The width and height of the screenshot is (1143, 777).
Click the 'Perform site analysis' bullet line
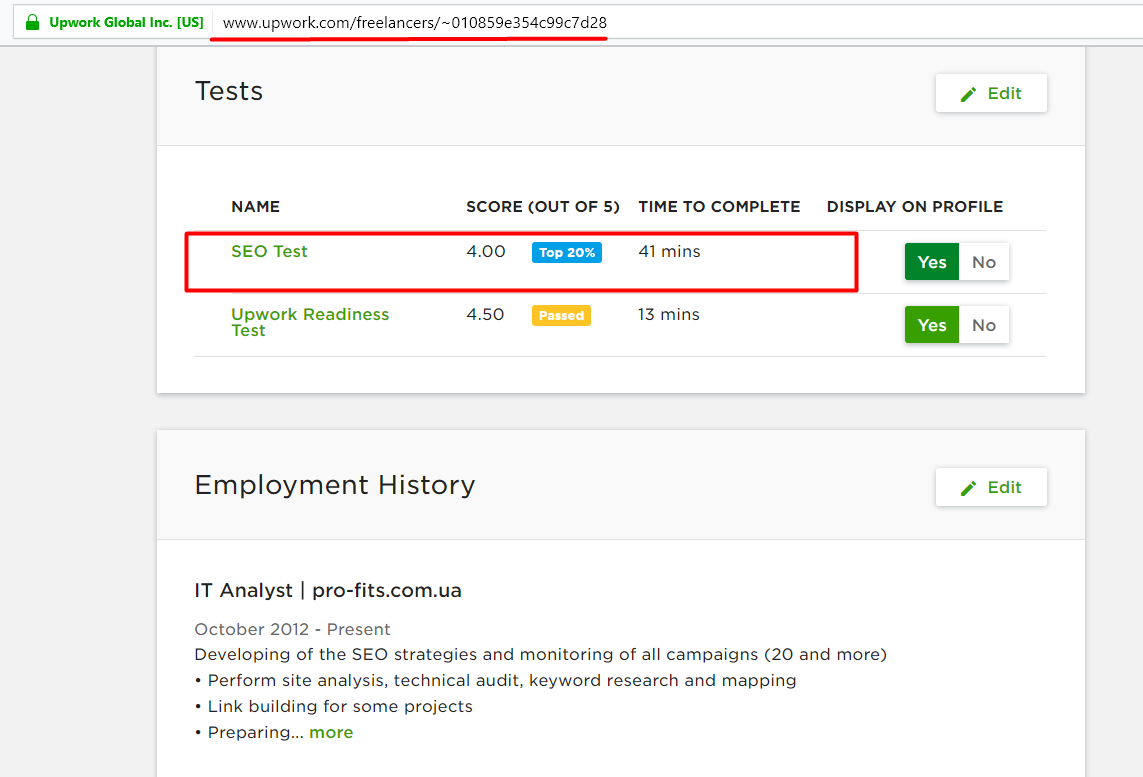click(496, 681)
